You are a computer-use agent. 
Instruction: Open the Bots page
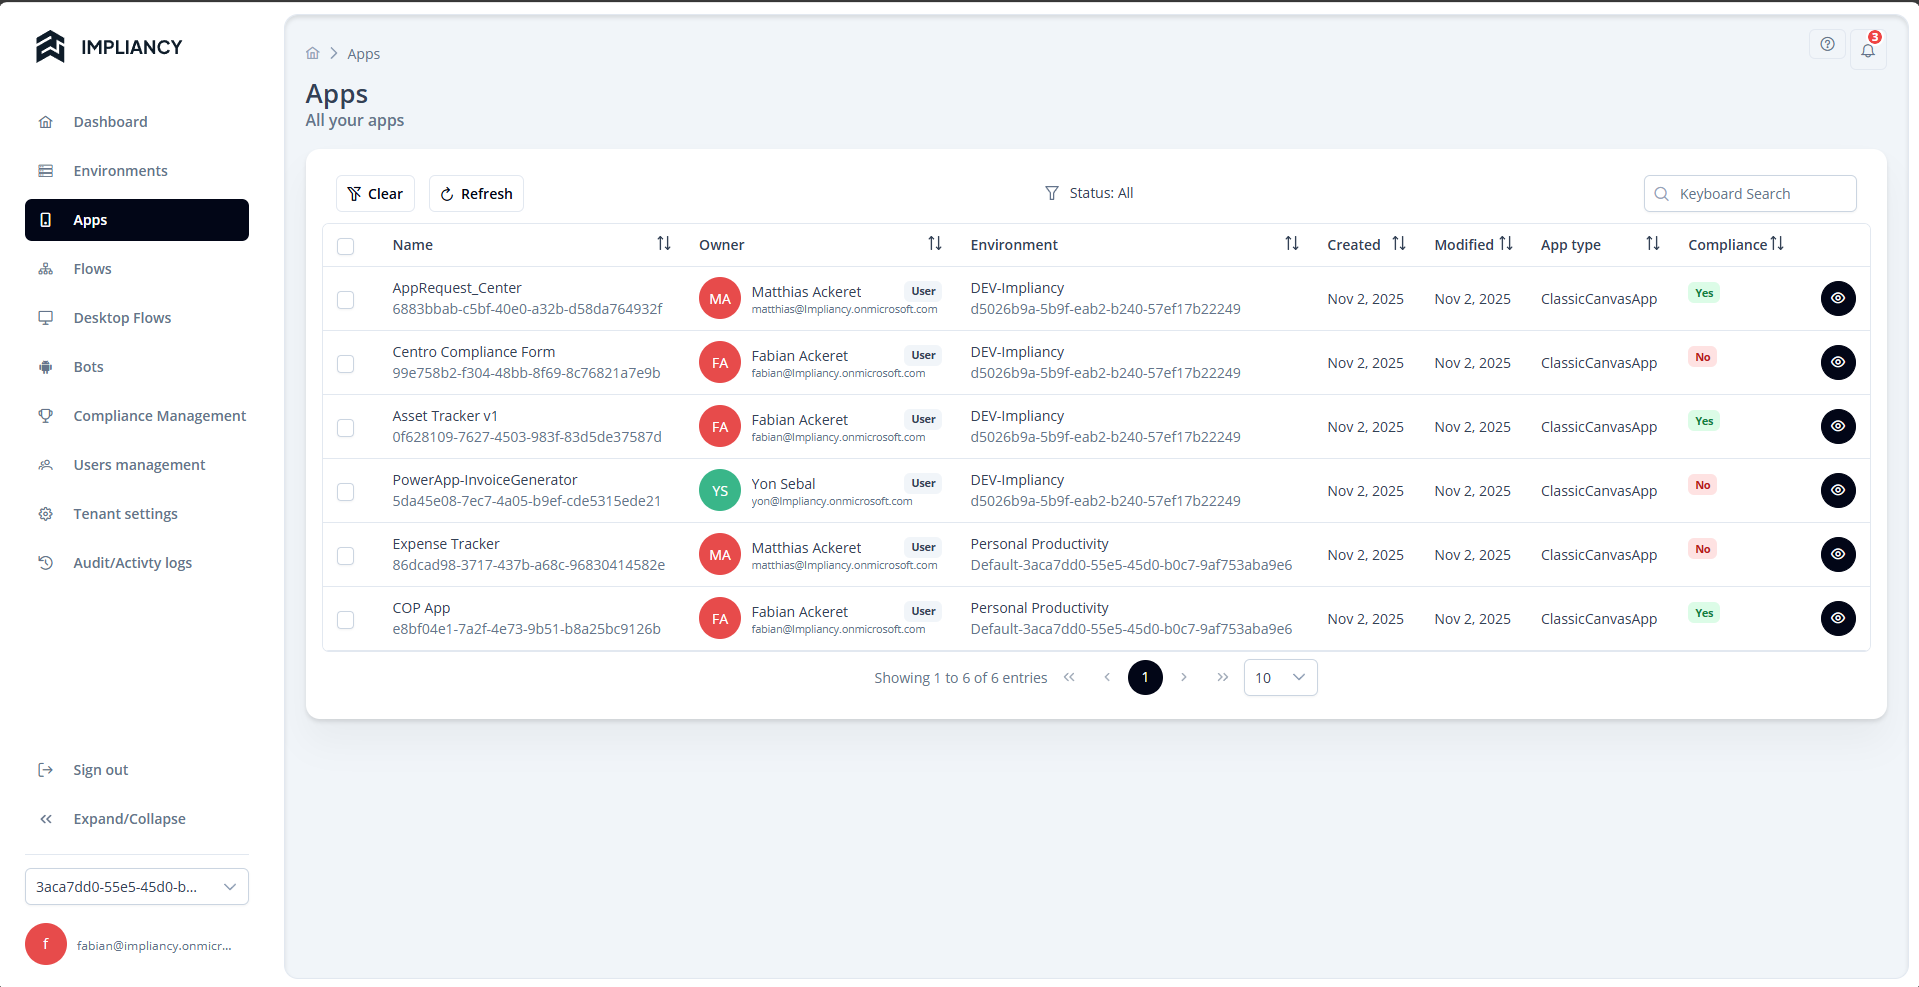coord(88,366)
